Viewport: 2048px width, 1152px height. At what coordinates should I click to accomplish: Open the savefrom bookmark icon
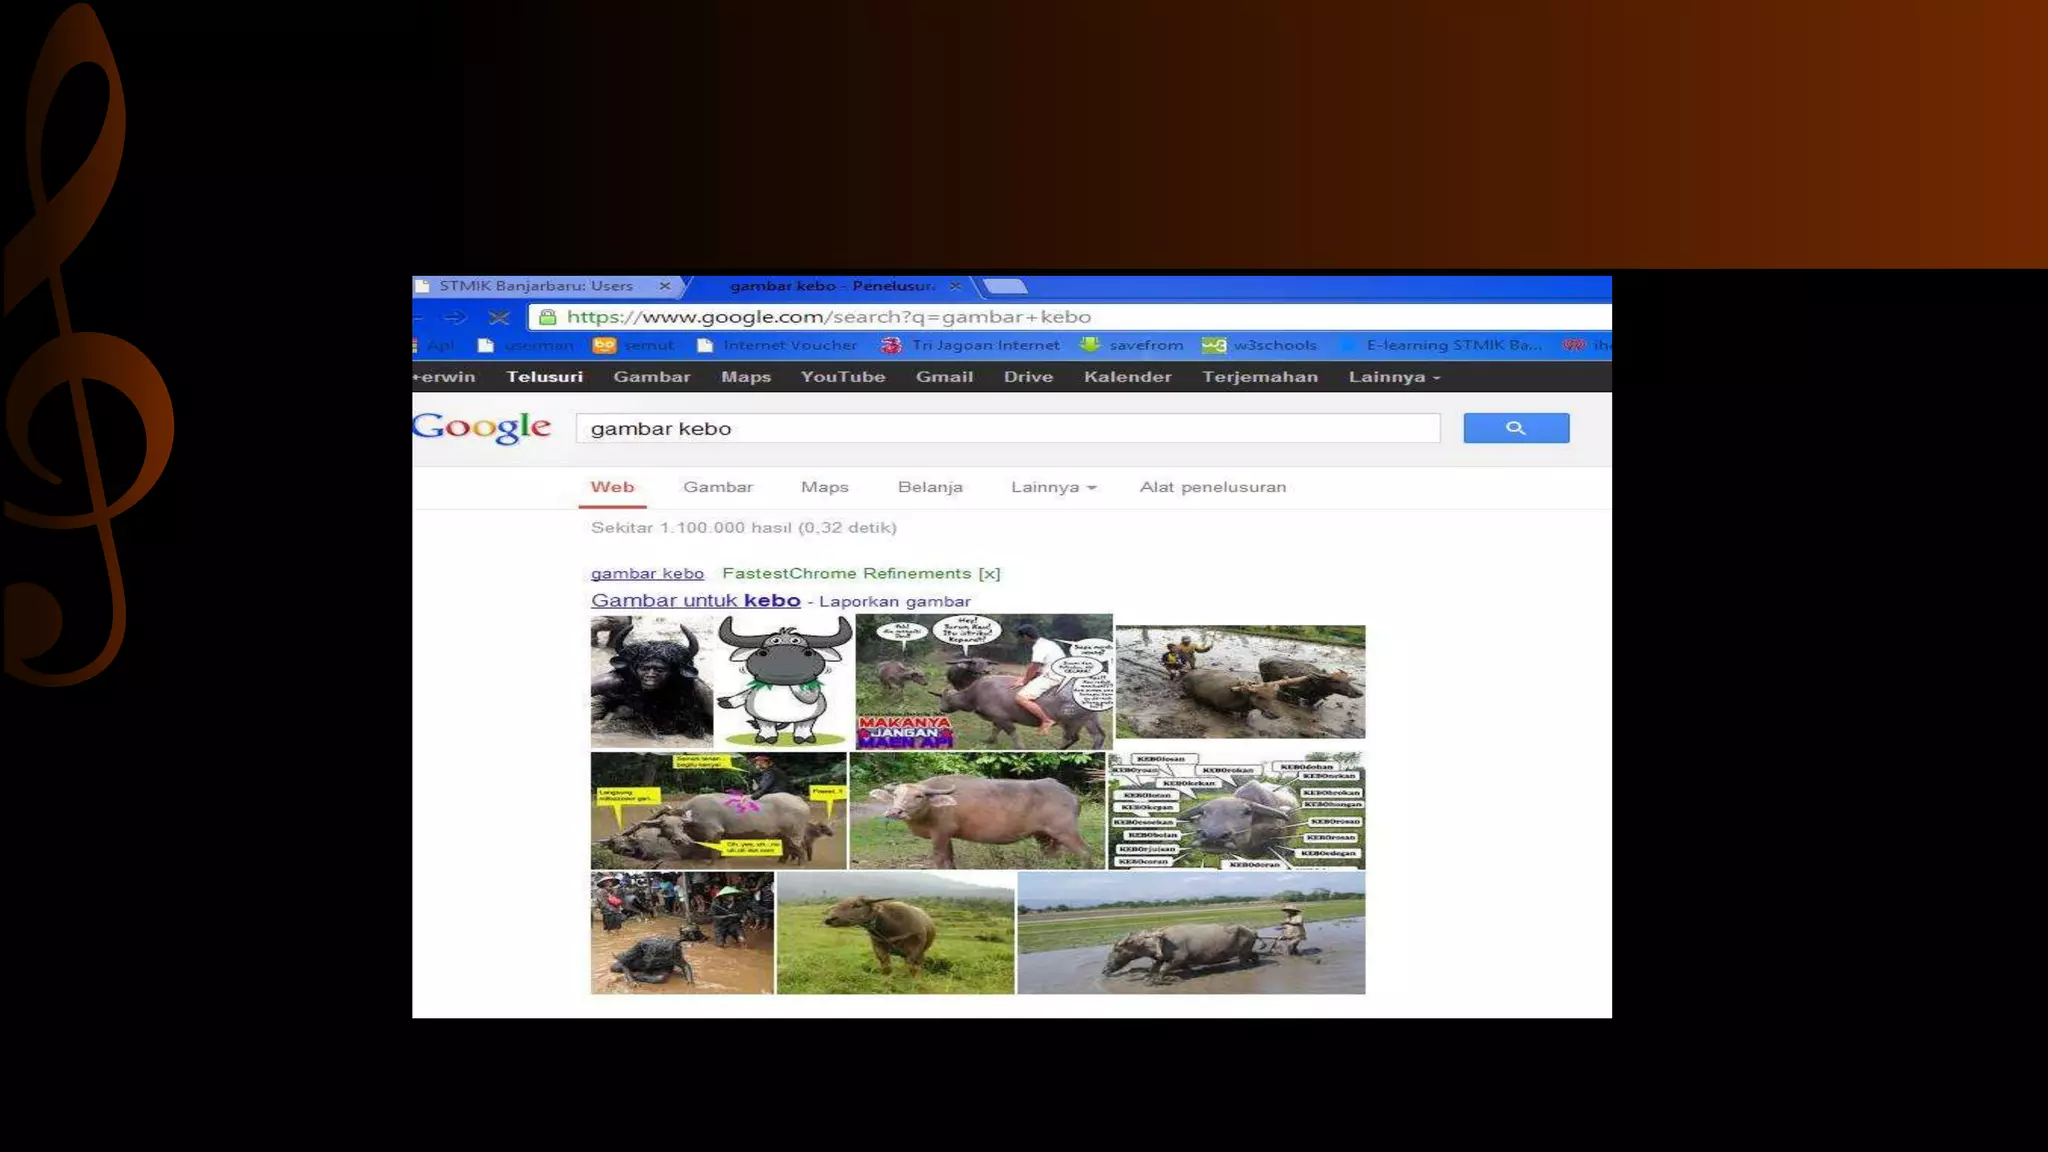pyautogui.click(x=1090, y=345)
